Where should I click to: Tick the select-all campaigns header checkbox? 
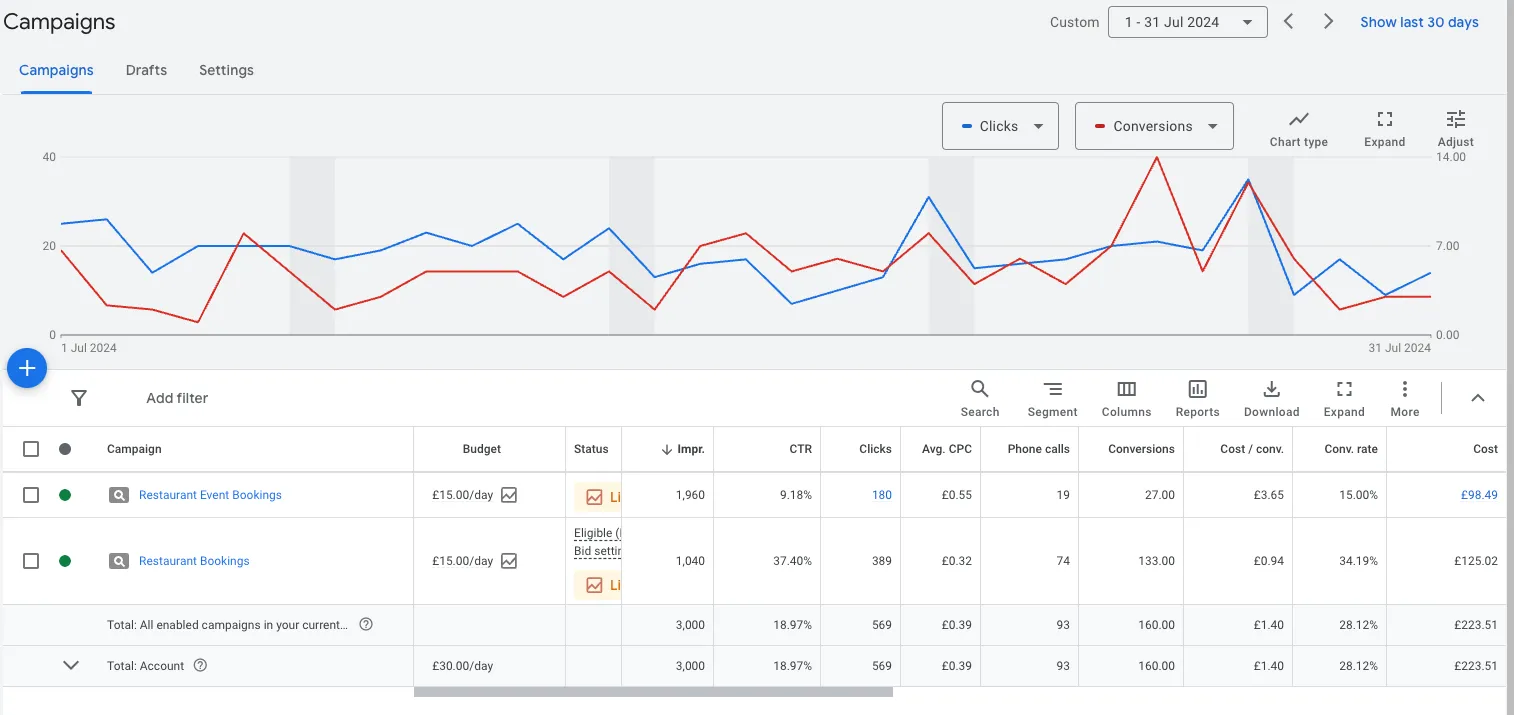click(x=31, y=449)
